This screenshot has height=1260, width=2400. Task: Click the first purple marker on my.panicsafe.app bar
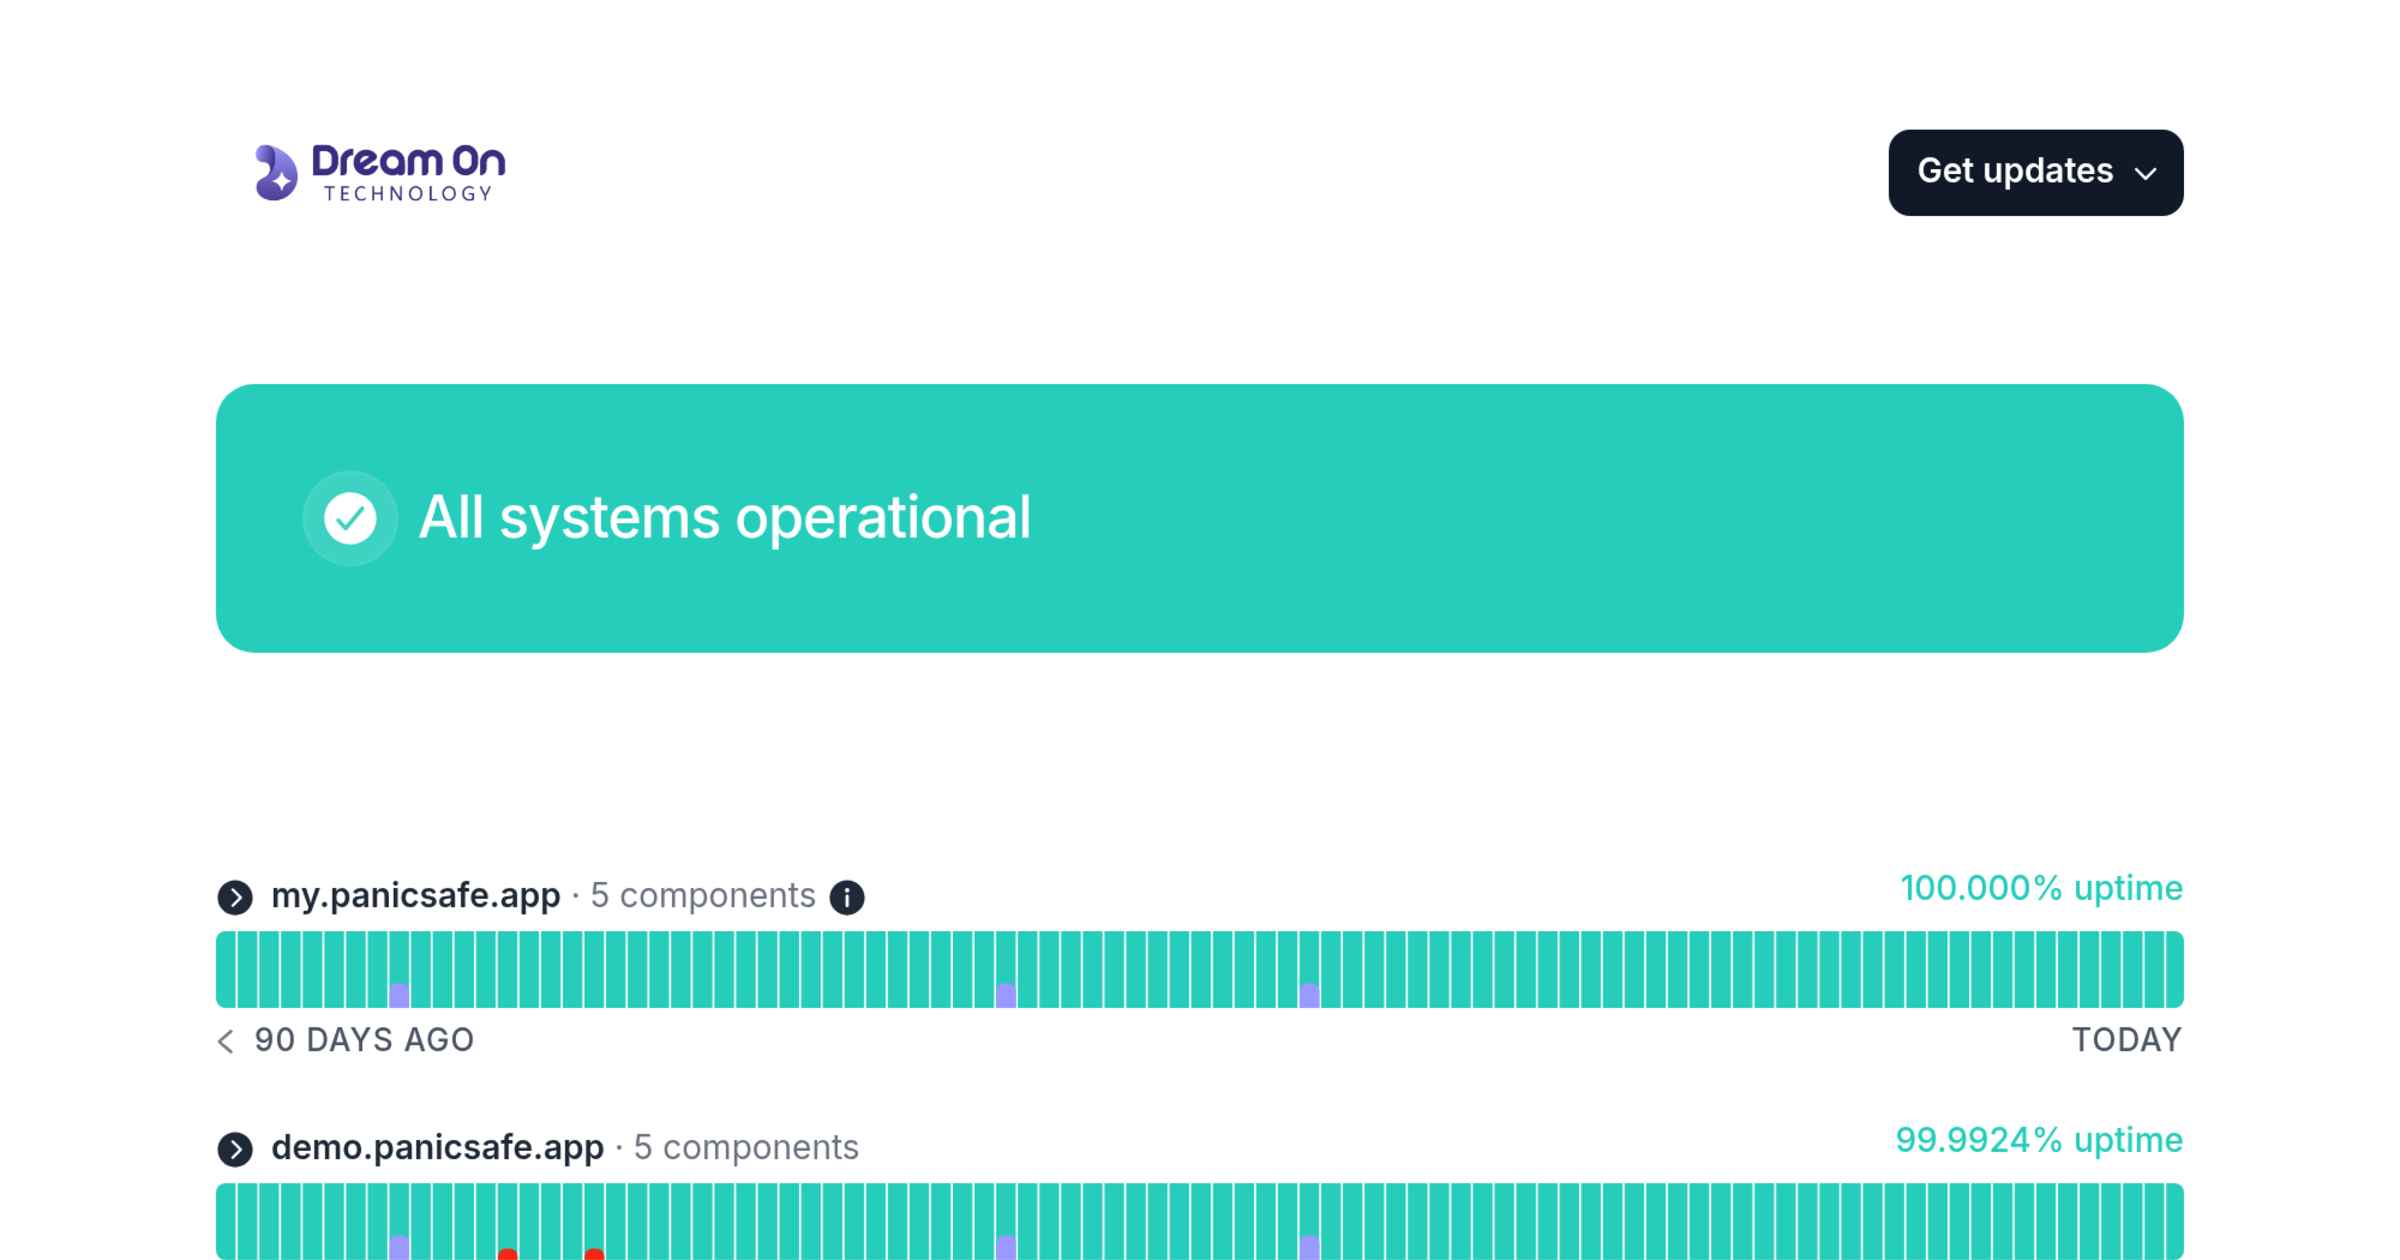399,994
